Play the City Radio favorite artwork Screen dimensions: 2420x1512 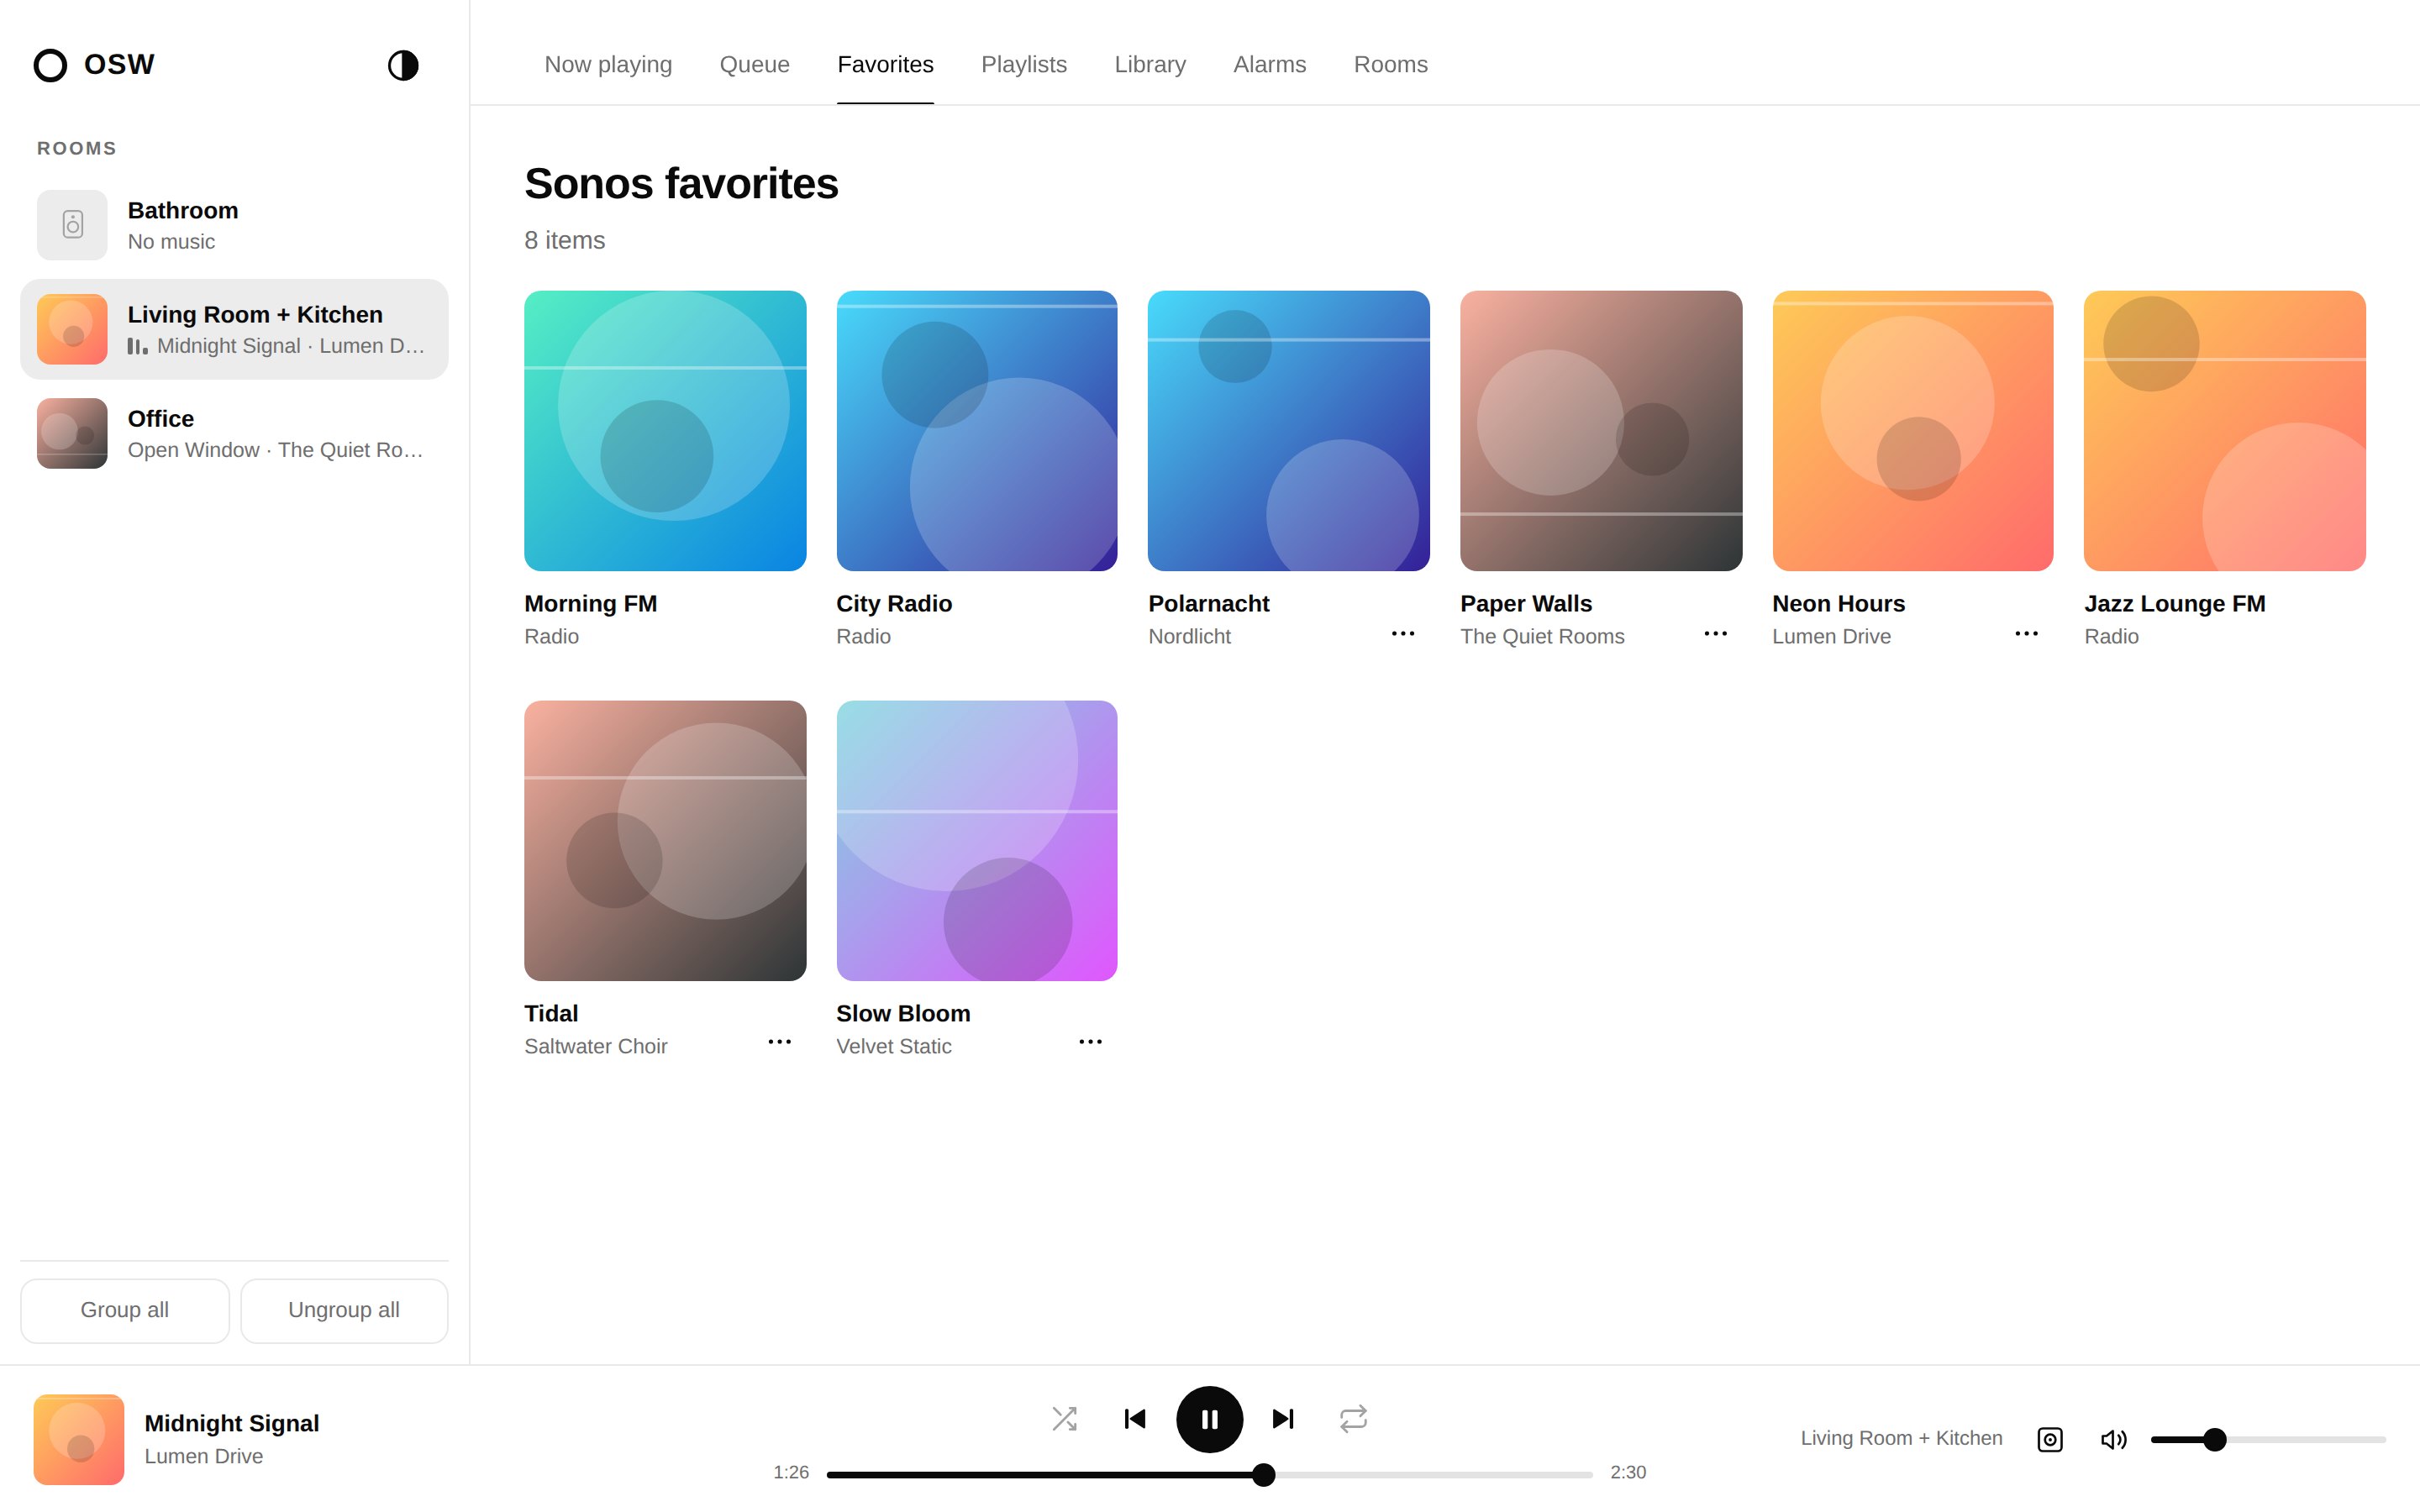pos(977,431)
